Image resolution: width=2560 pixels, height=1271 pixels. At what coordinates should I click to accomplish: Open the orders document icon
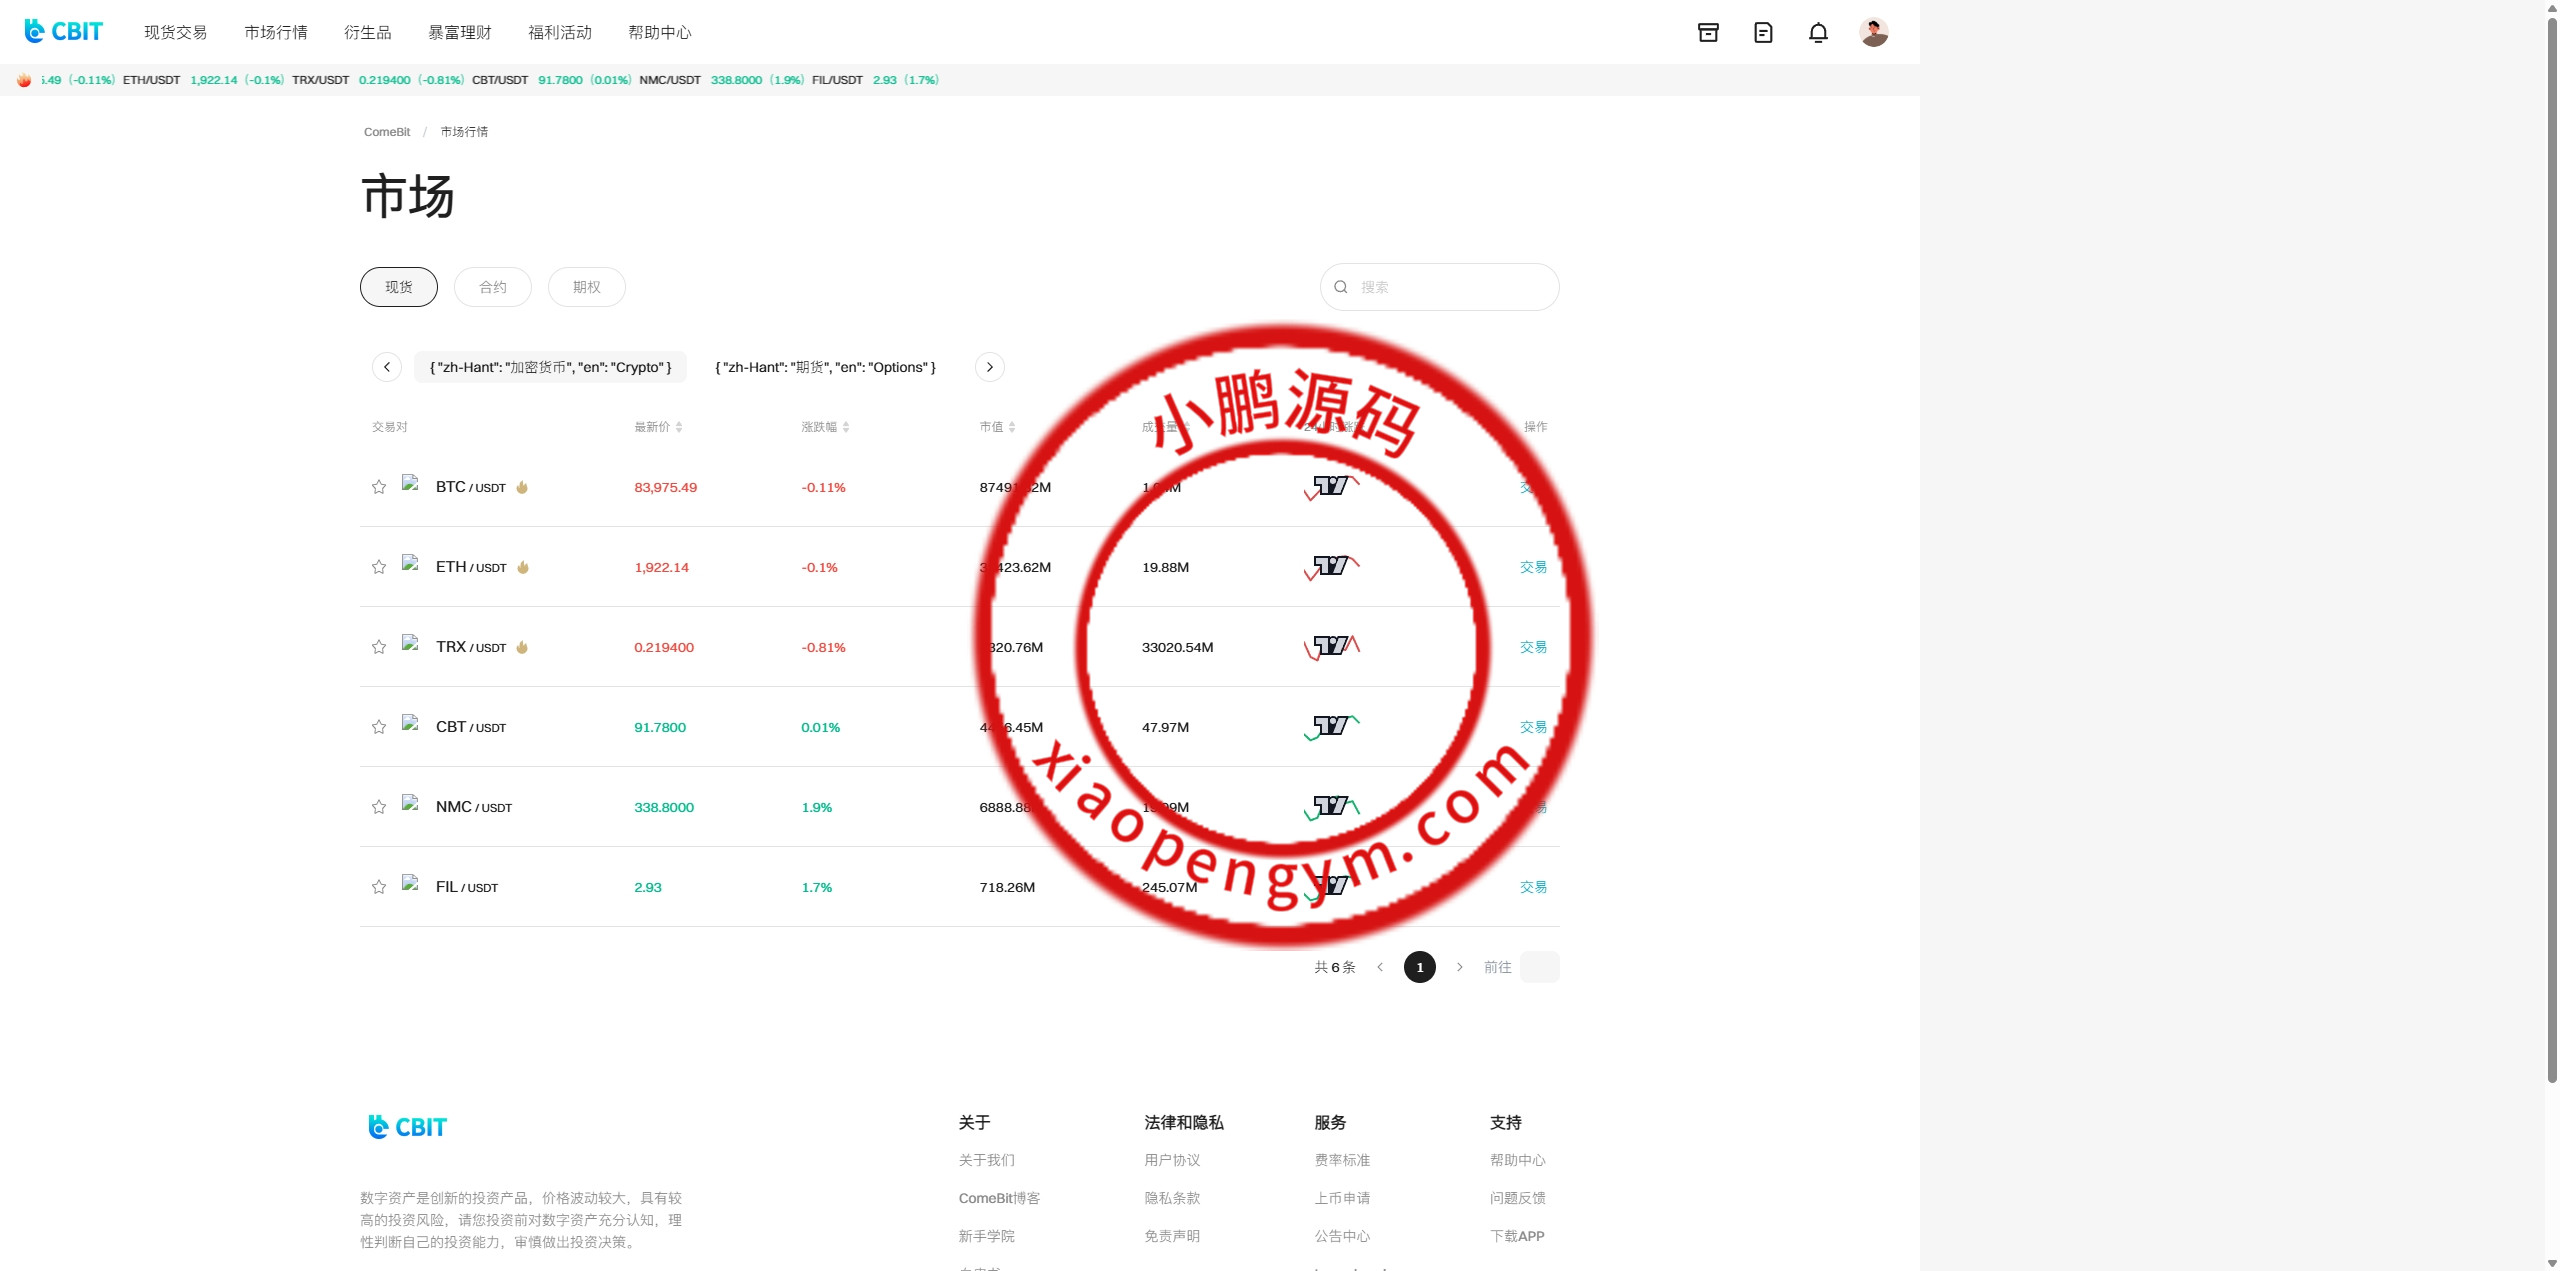(1763, 33)
